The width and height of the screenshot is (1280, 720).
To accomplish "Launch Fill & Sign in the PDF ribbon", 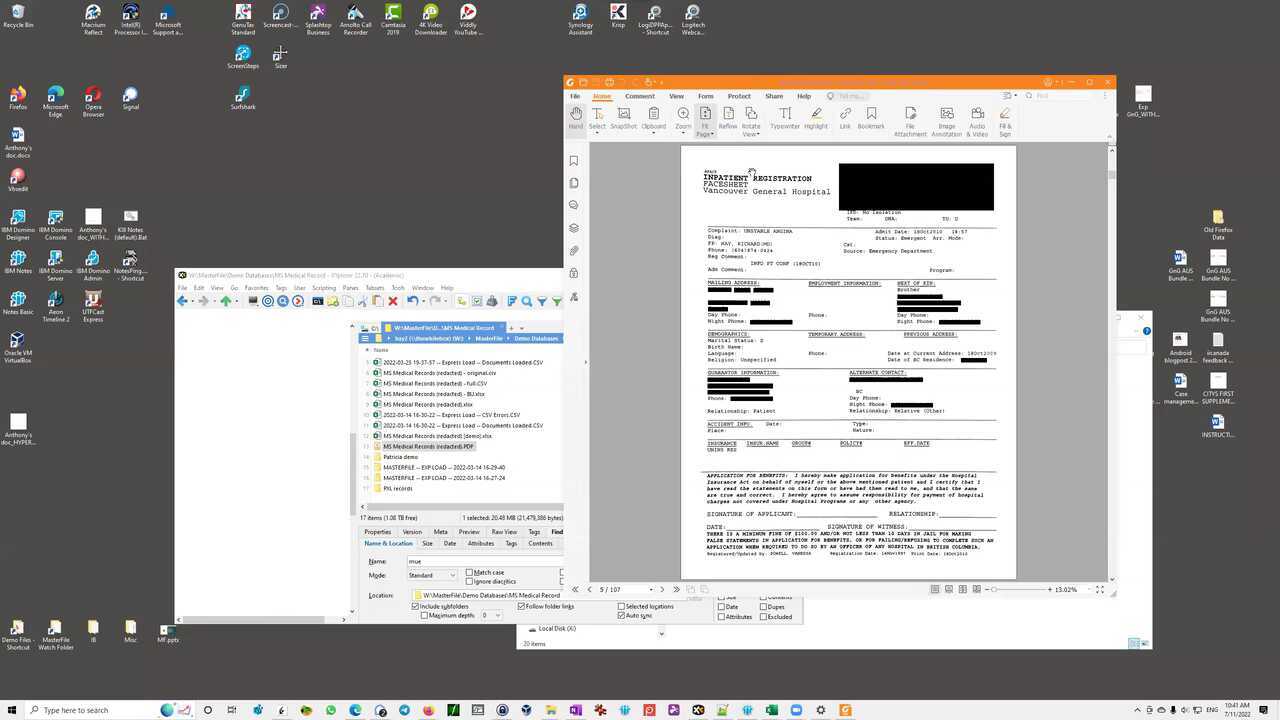I will [x=1005, y=122].
